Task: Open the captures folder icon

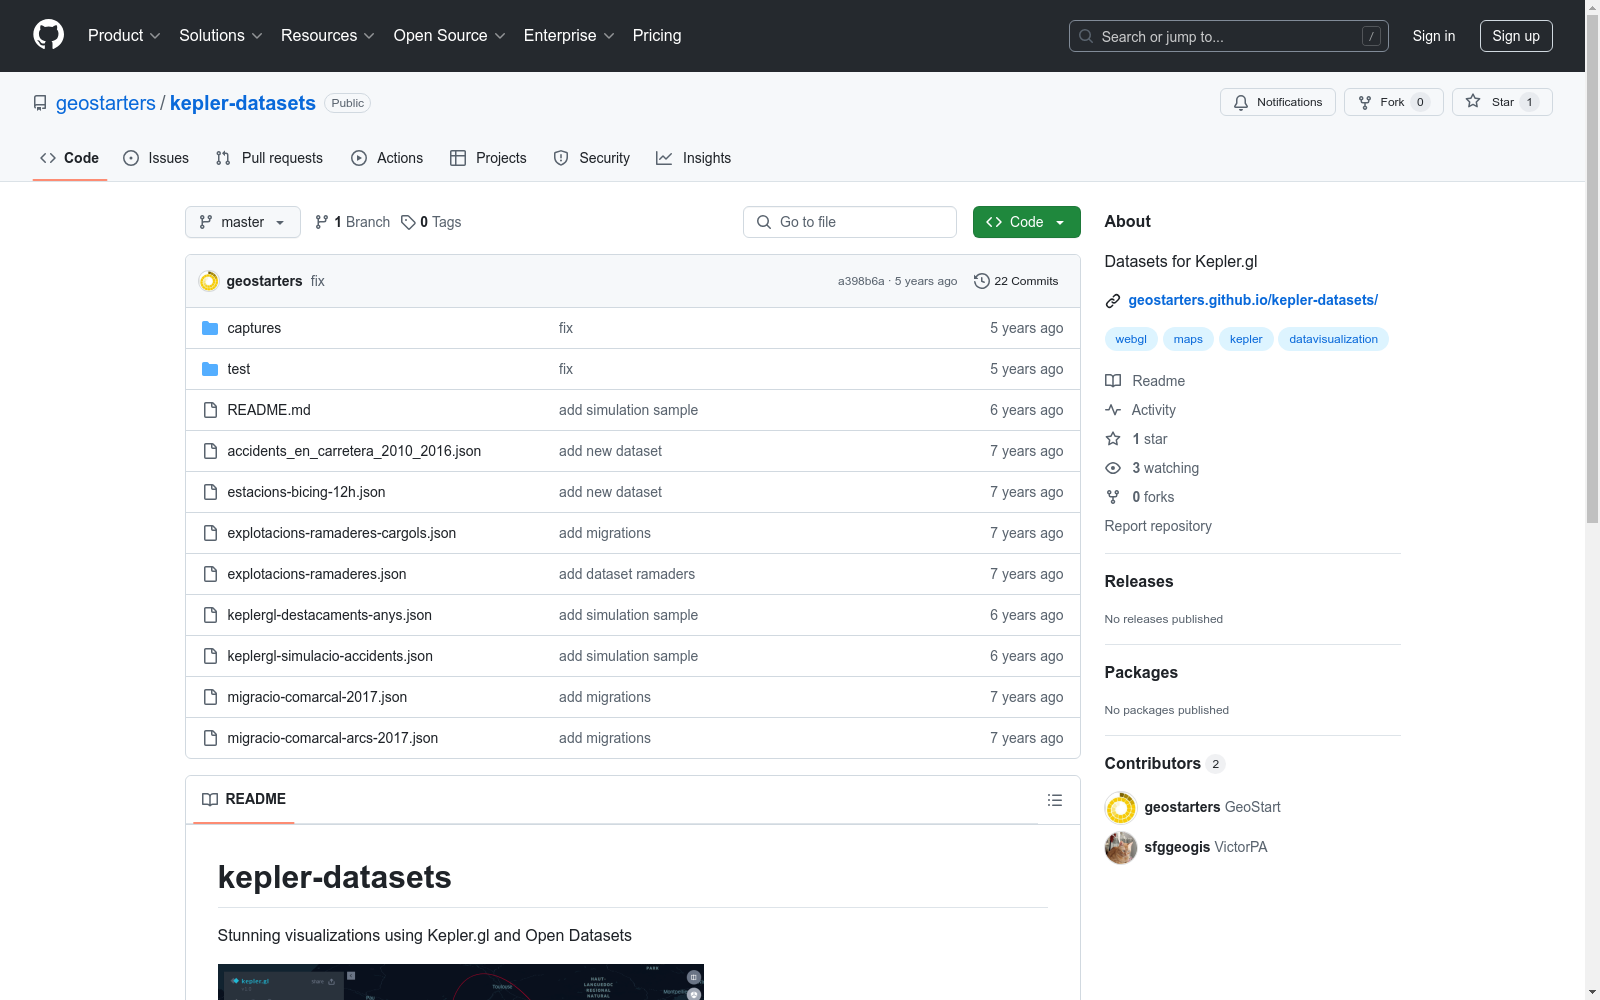Action: [x=210, y=328]
